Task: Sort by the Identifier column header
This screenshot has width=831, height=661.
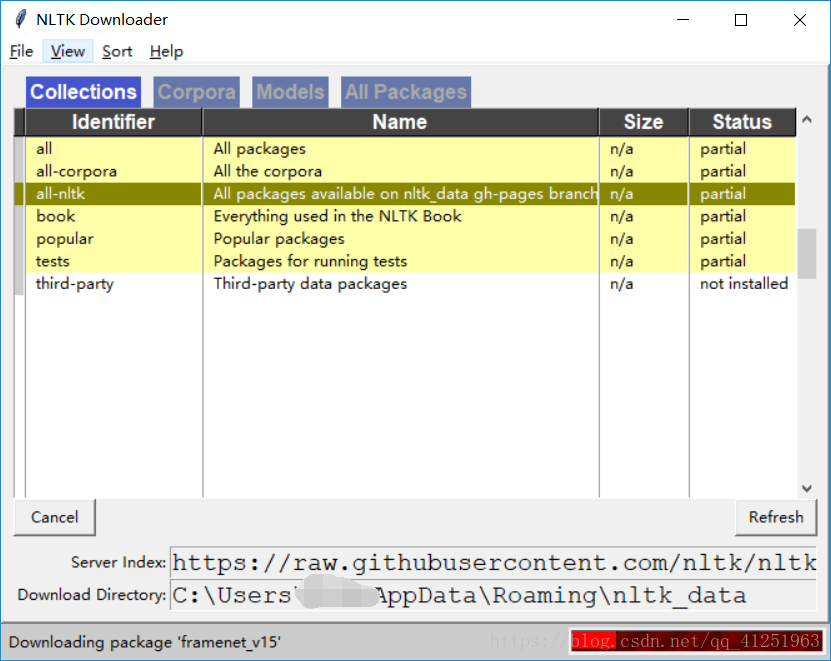Action: pyautogui.click(x=113, y=122)
